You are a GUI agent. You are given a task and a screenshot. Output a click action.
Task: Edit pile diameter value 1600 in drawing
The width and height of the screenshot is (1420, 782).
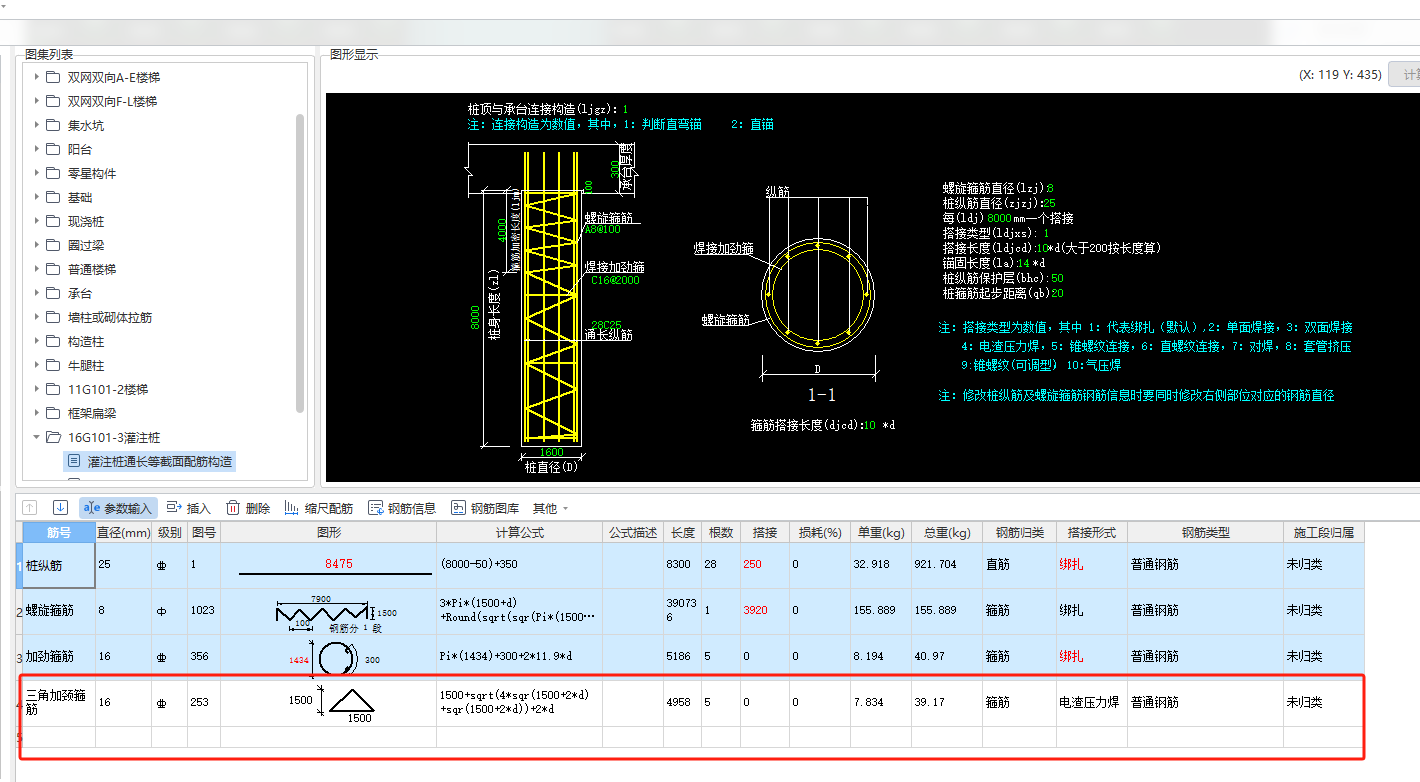coord(552,452)
